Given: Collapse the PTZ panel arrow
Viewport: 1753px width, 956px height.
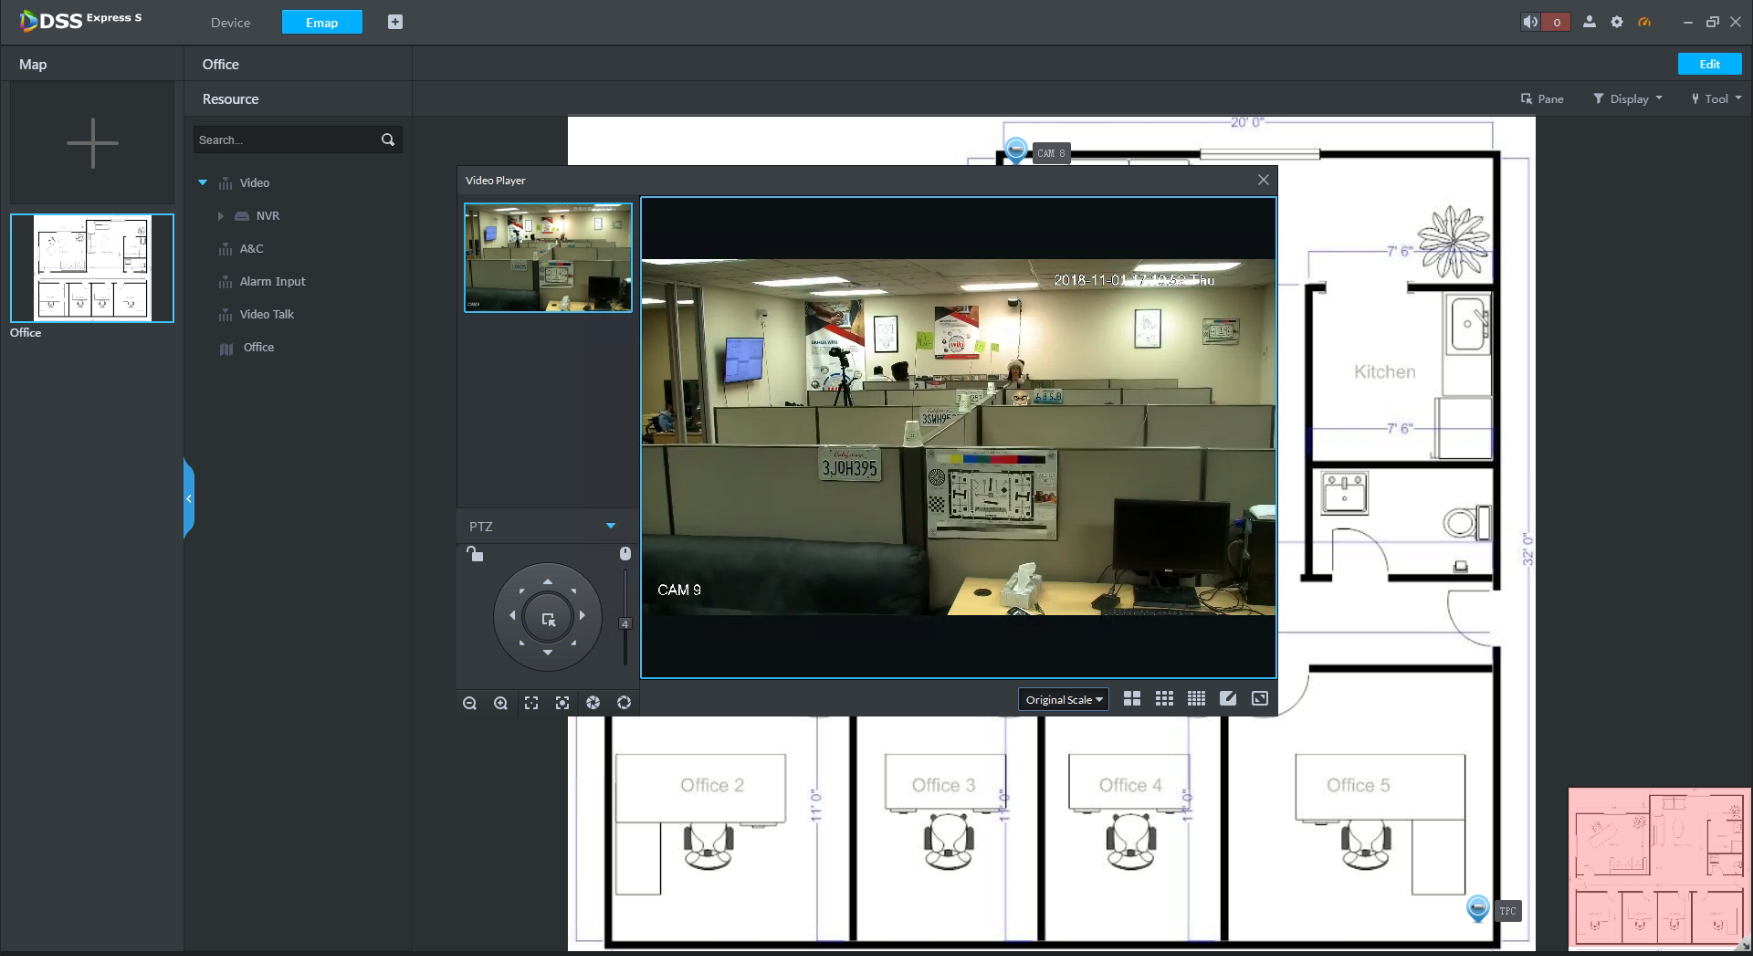Looking at the screenshot, I should click(x=611, y=526).
